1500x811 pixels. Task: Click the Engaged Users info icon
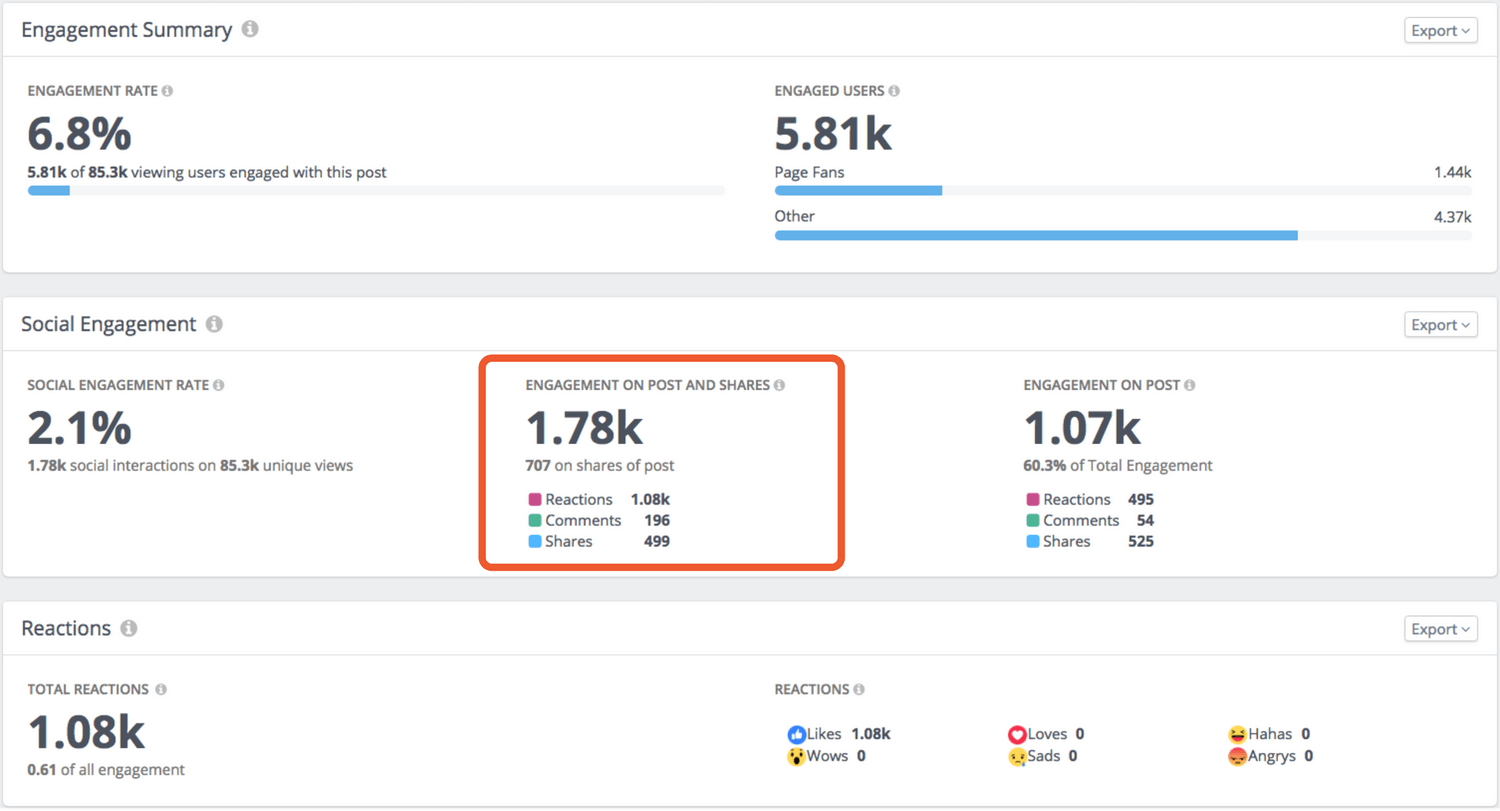tap(896, 90)
